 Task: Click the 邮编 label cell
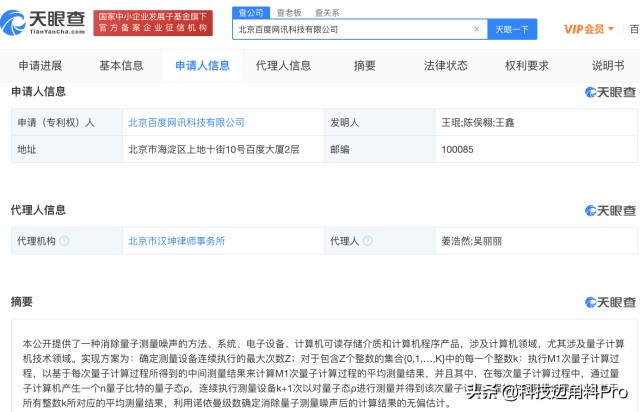pyautogui.click(x=380, y=149)
